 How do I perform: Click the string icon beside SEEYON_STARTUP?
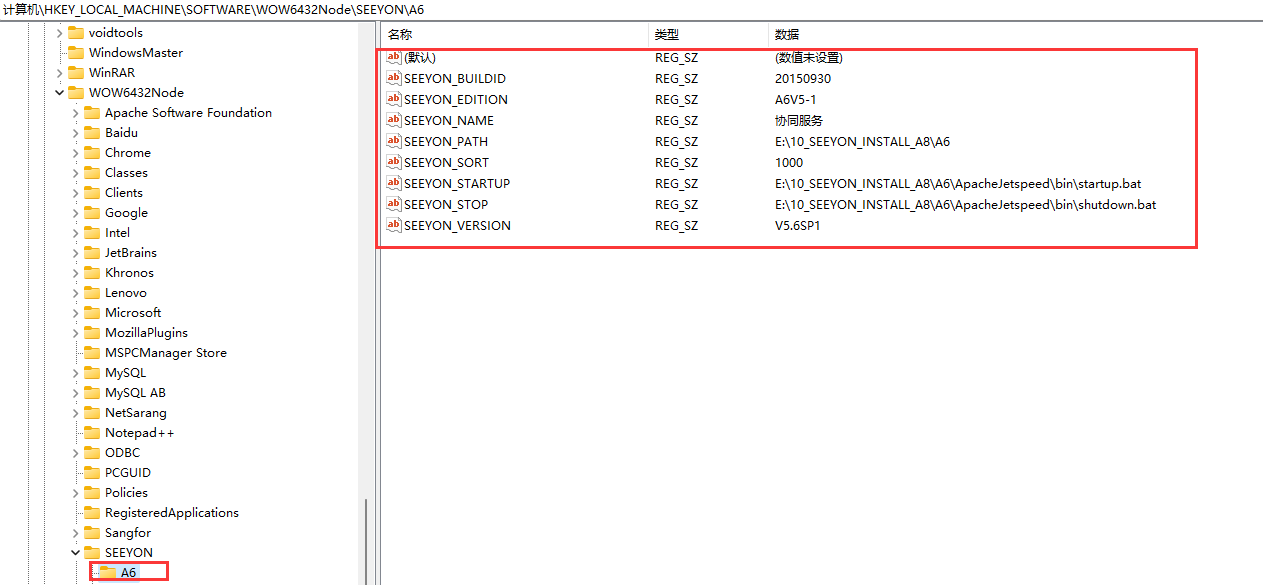[394, 183]
